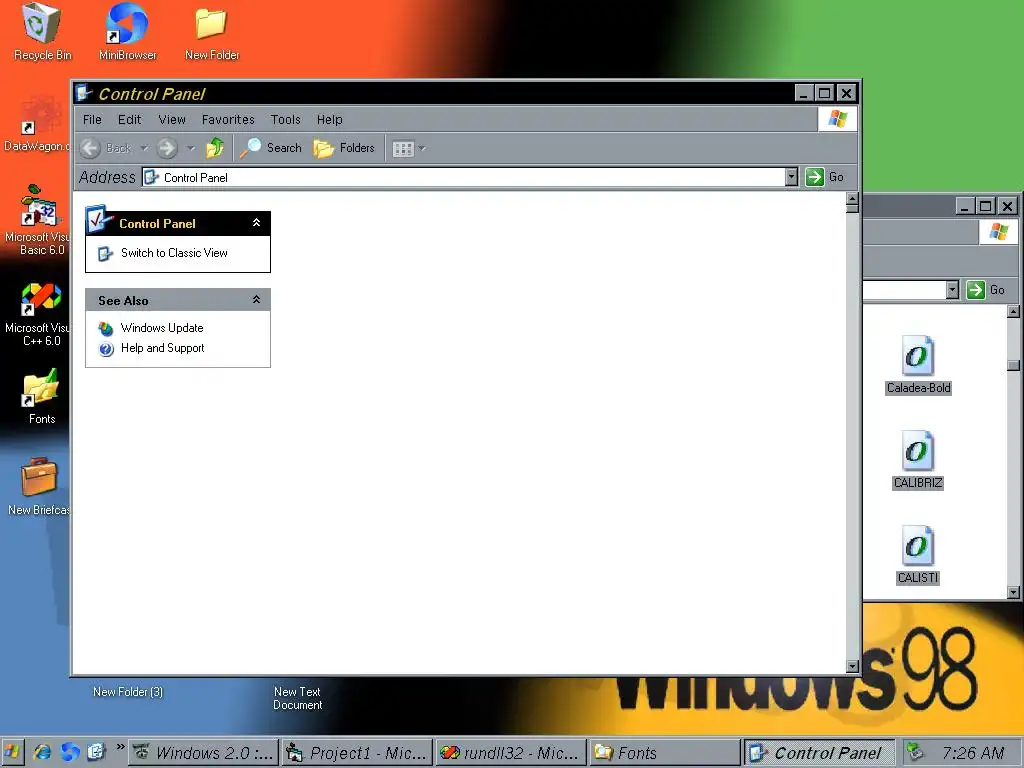Screen dimensions: 1024x768
Task: Click Go button in the Fonts window
Action: coord(985,289)
